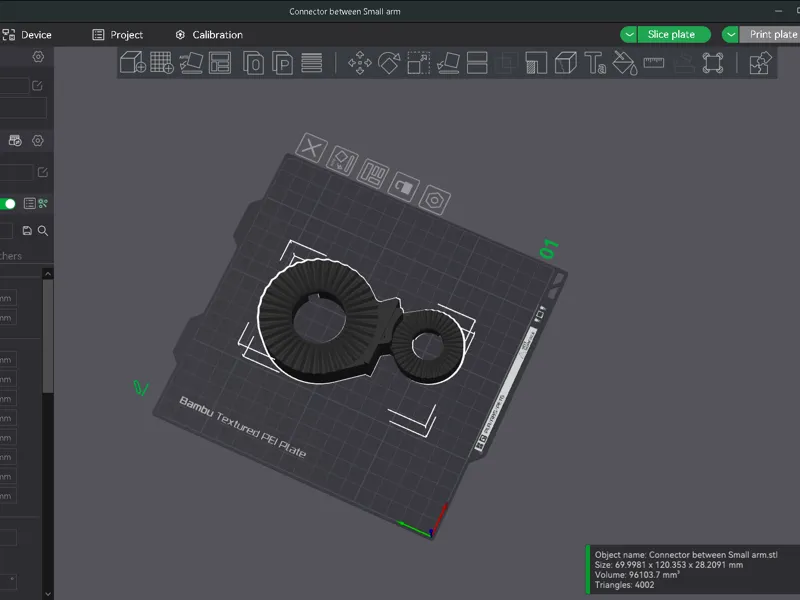
Task: Click the Bambu Textured PEI Plate label
Action: (243, 427)
